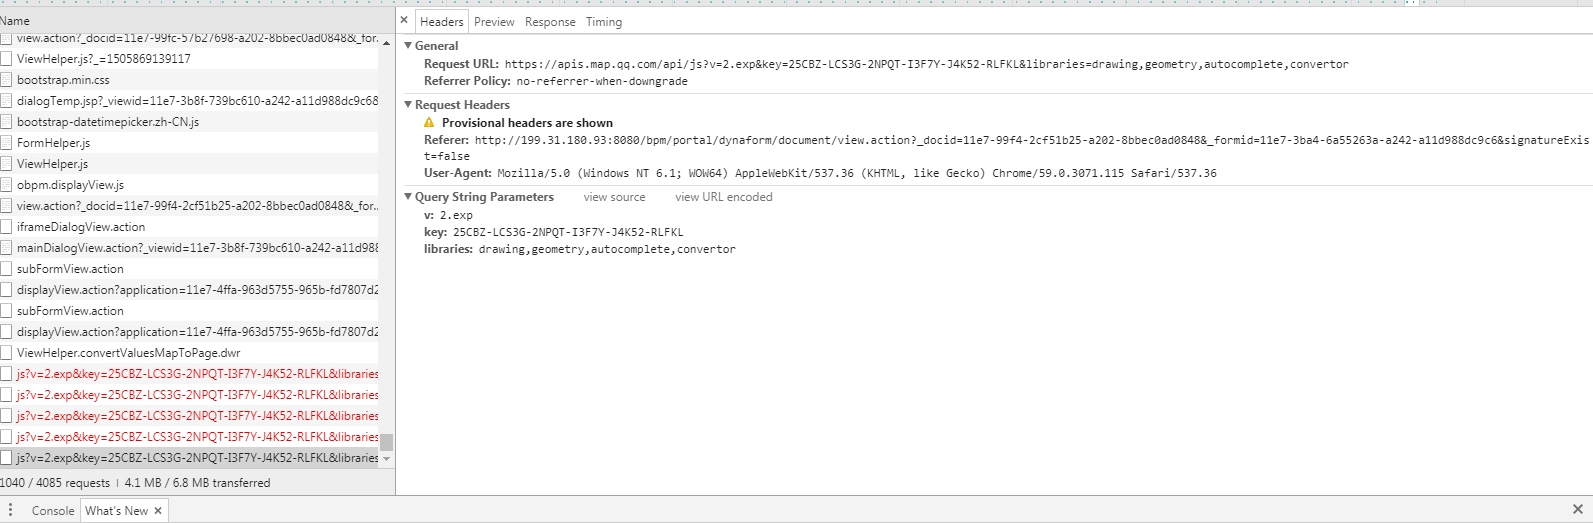Click the provisional headers warning icon
Image resolution: width=1593 pixels, height=523 pixels.
point(429,123)
